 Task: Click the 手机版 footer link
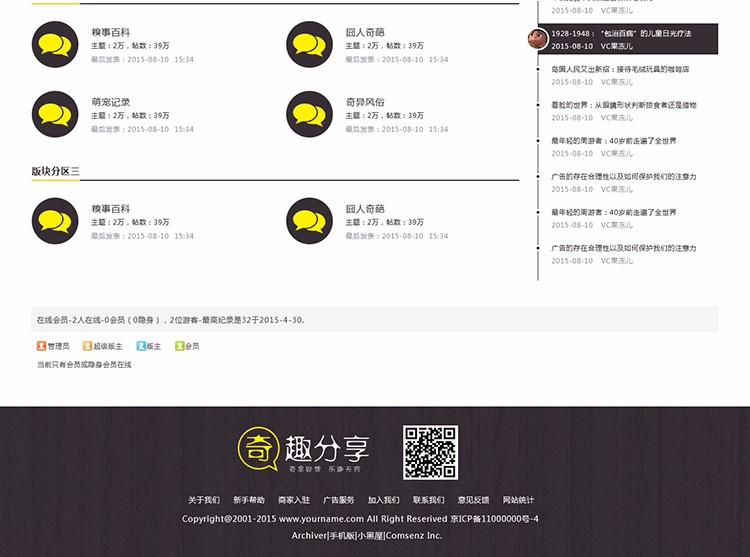click(342, 535)
